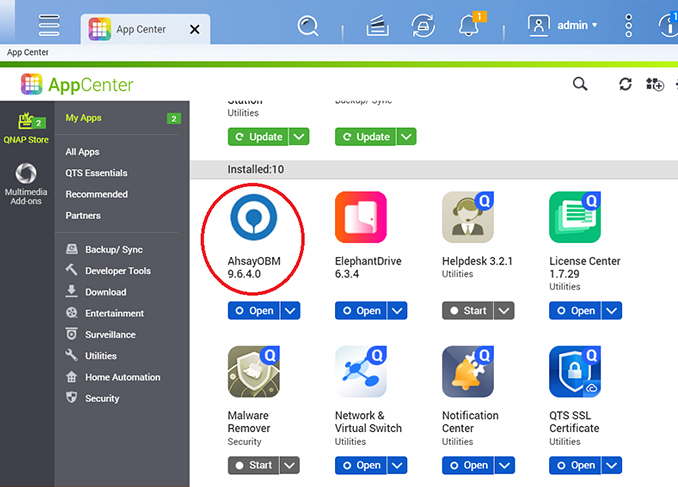Expand Network & Virtual Switch Open dropdown
The height and width of the screenshot is (487, 678).
point(397,465)
